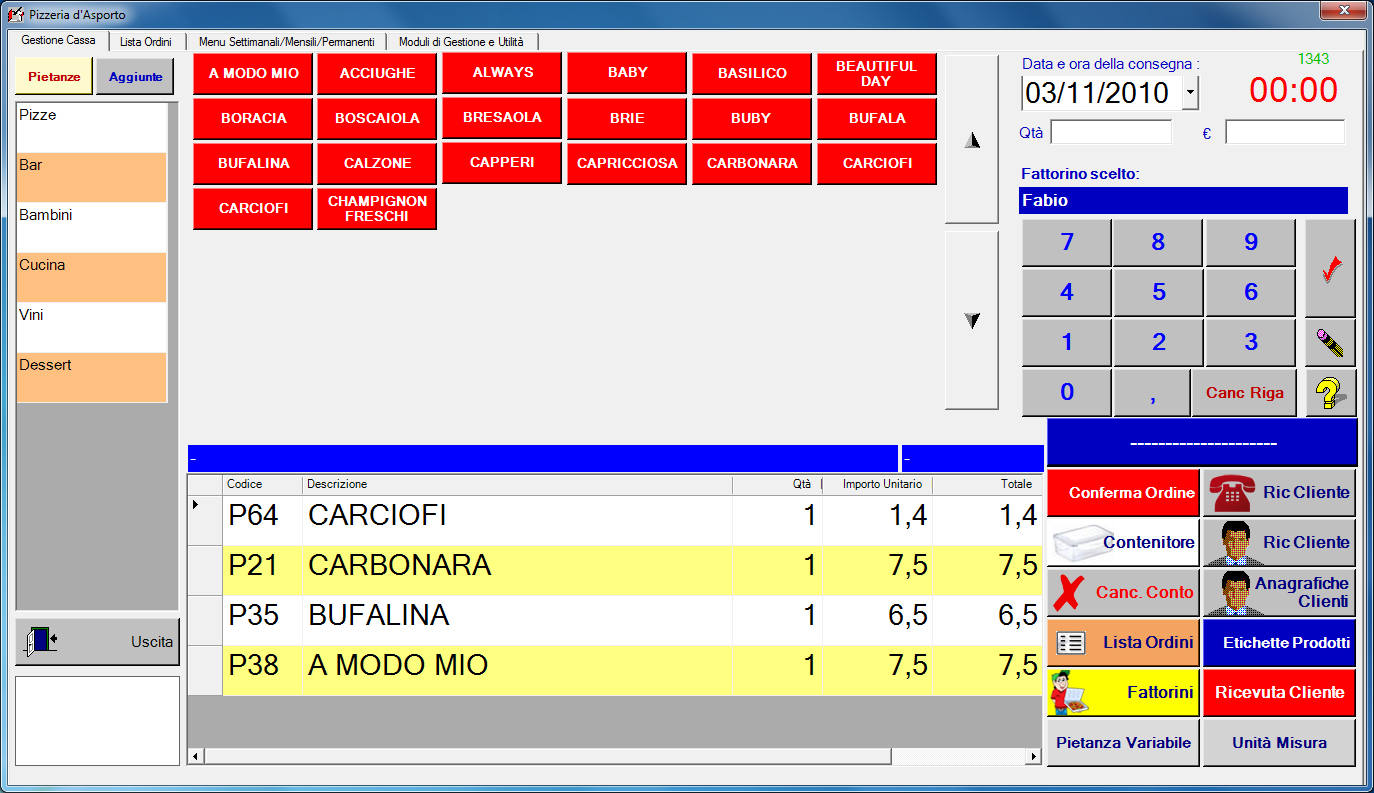
Task: Click Ric Cliente button with person face
Action: pyautogui.click(x=1279, y=542)
